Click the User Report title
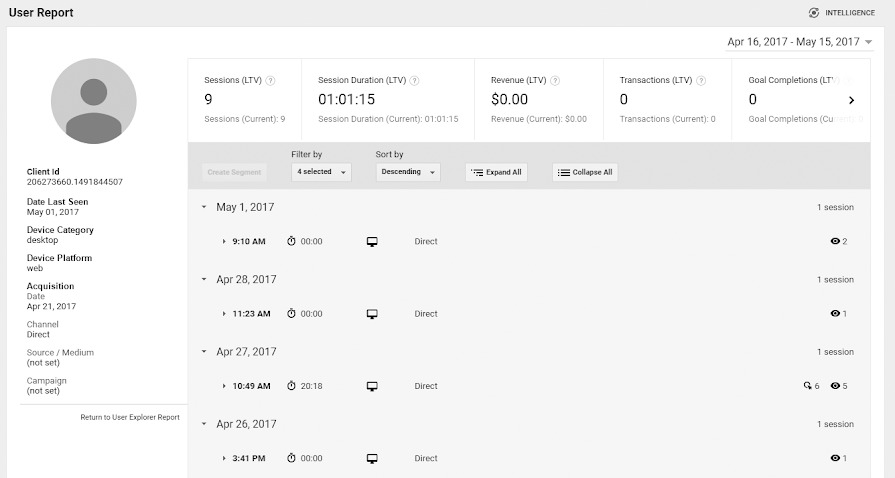 (x=41, y=13)
